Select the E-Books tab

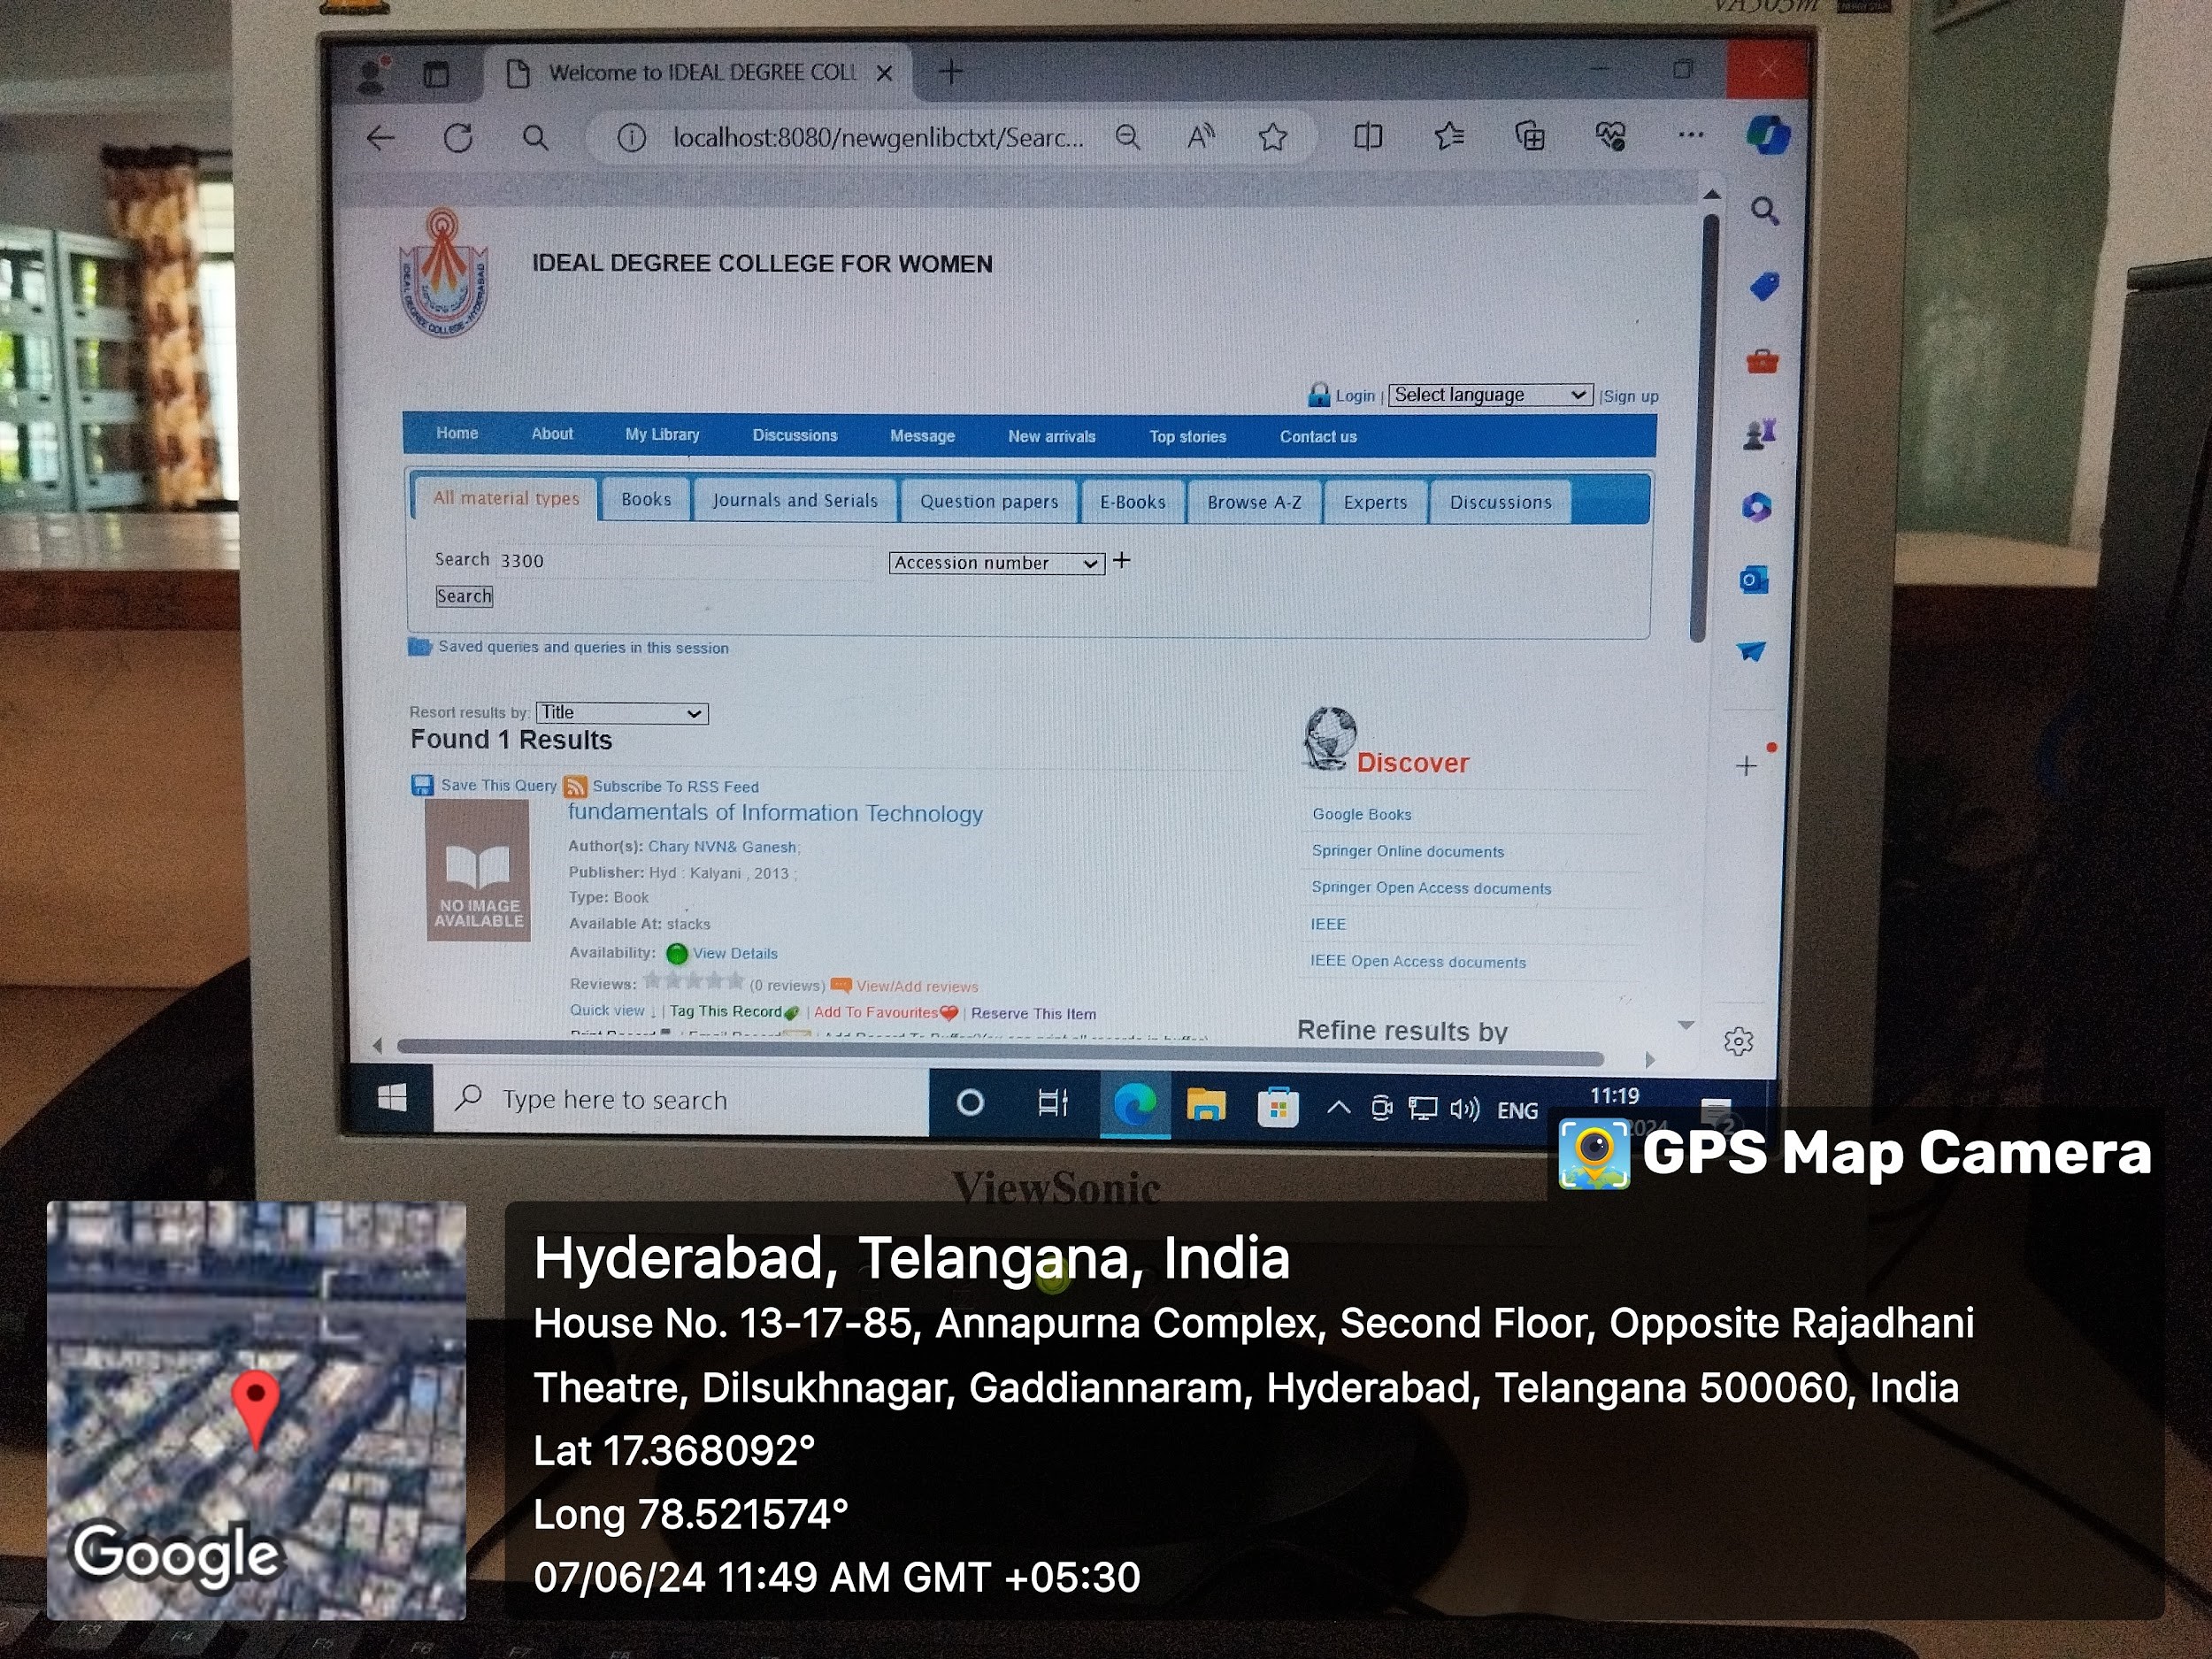[x=1133, y=502]
